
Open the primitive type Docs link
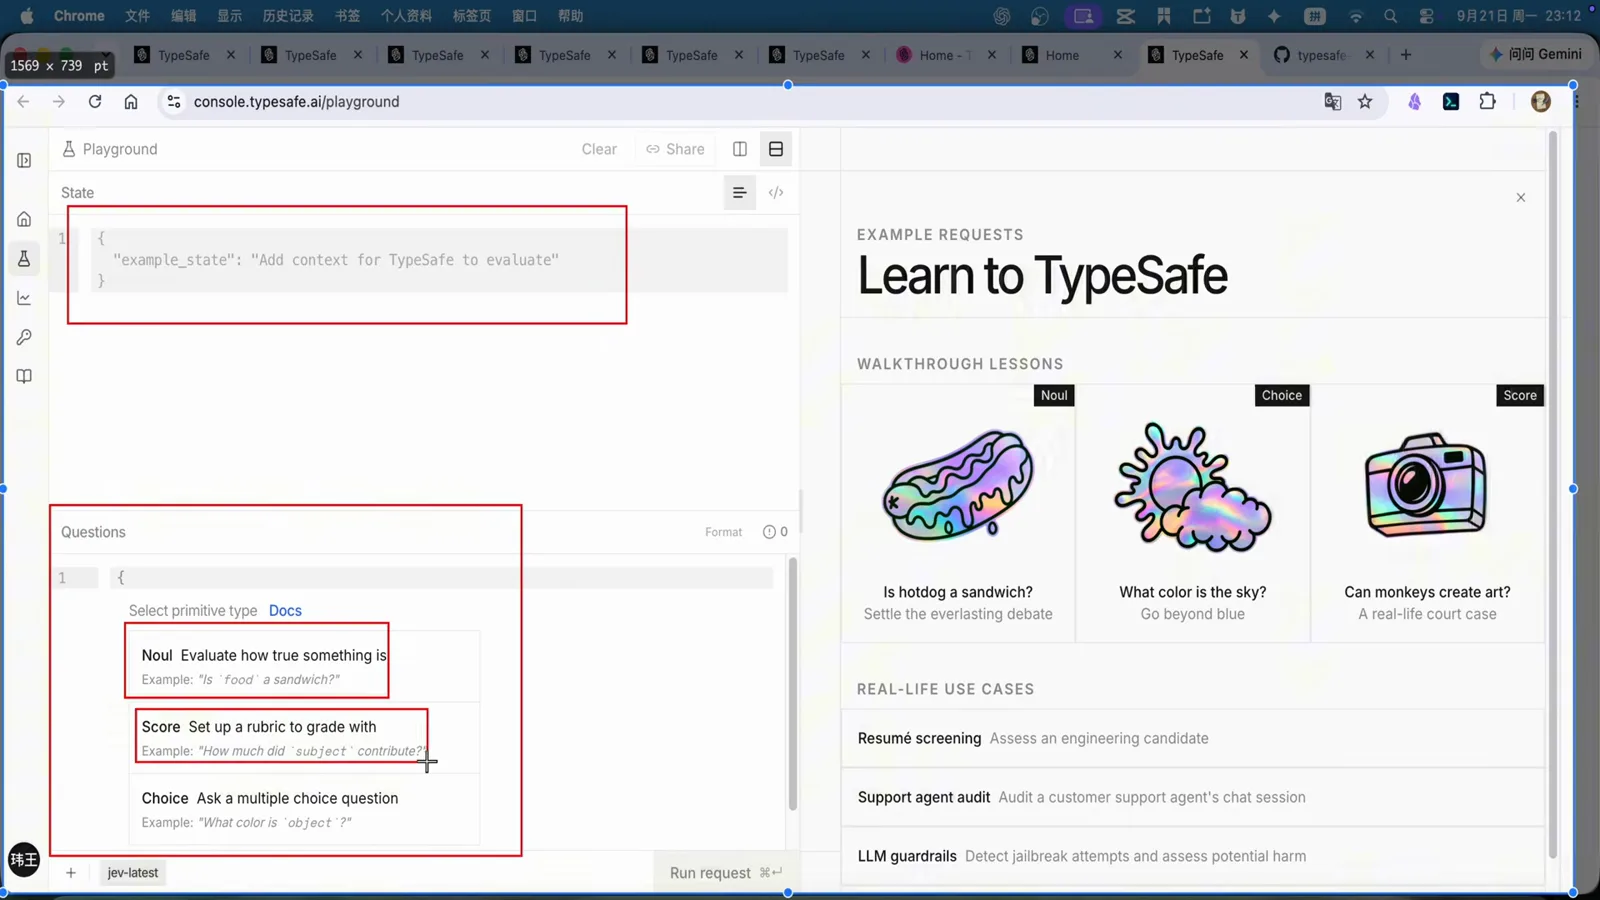(x=285, y=610)
